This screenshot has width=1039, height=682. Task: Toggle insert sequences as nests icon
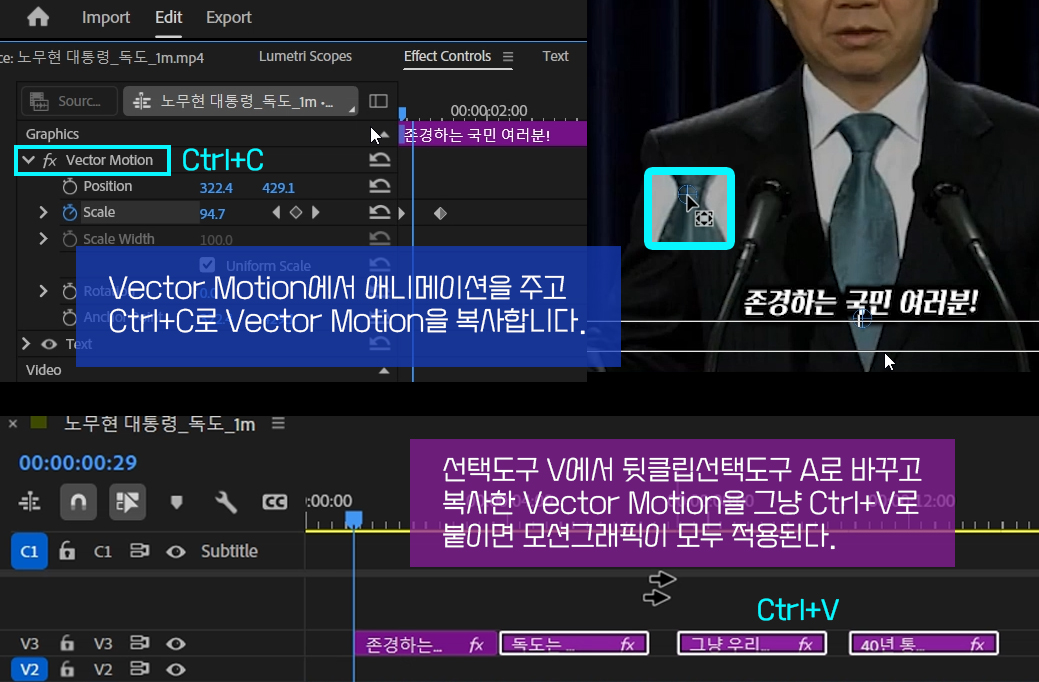29,502
